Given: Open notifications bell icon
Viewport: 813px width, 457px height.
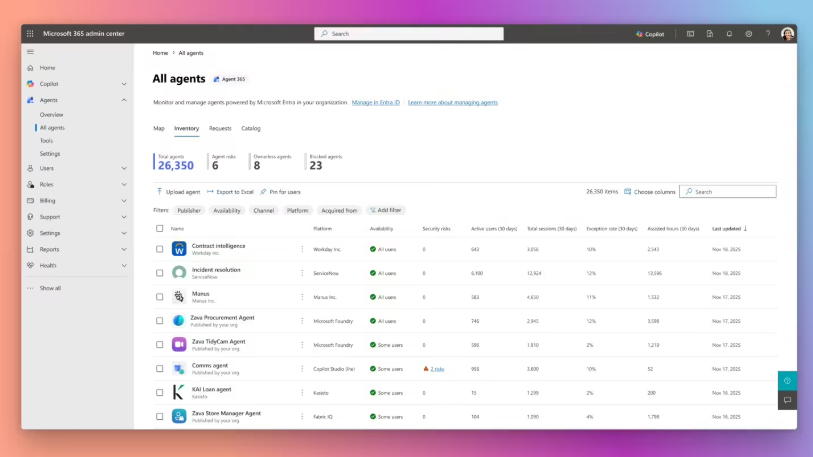Looking at the screenshot, I should tap(729, 33).
